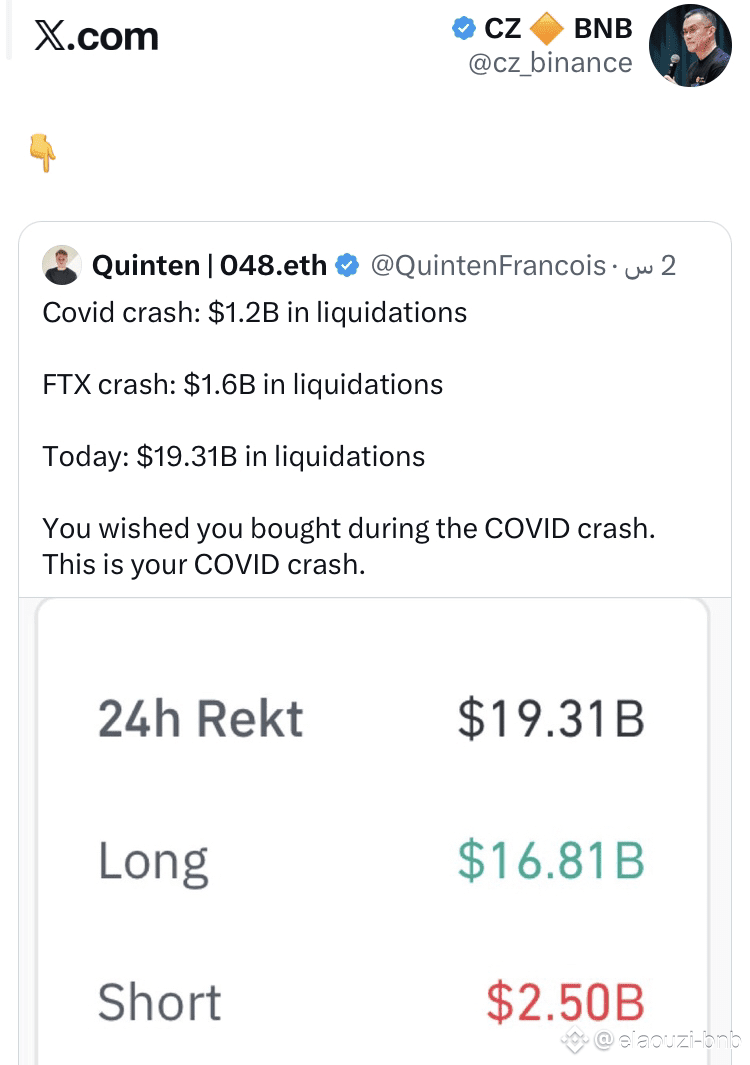Screen dimensions: 750x1065
Task: Click the 24h Rekt label
Action: pyautogui.click(x=200, y=719)
